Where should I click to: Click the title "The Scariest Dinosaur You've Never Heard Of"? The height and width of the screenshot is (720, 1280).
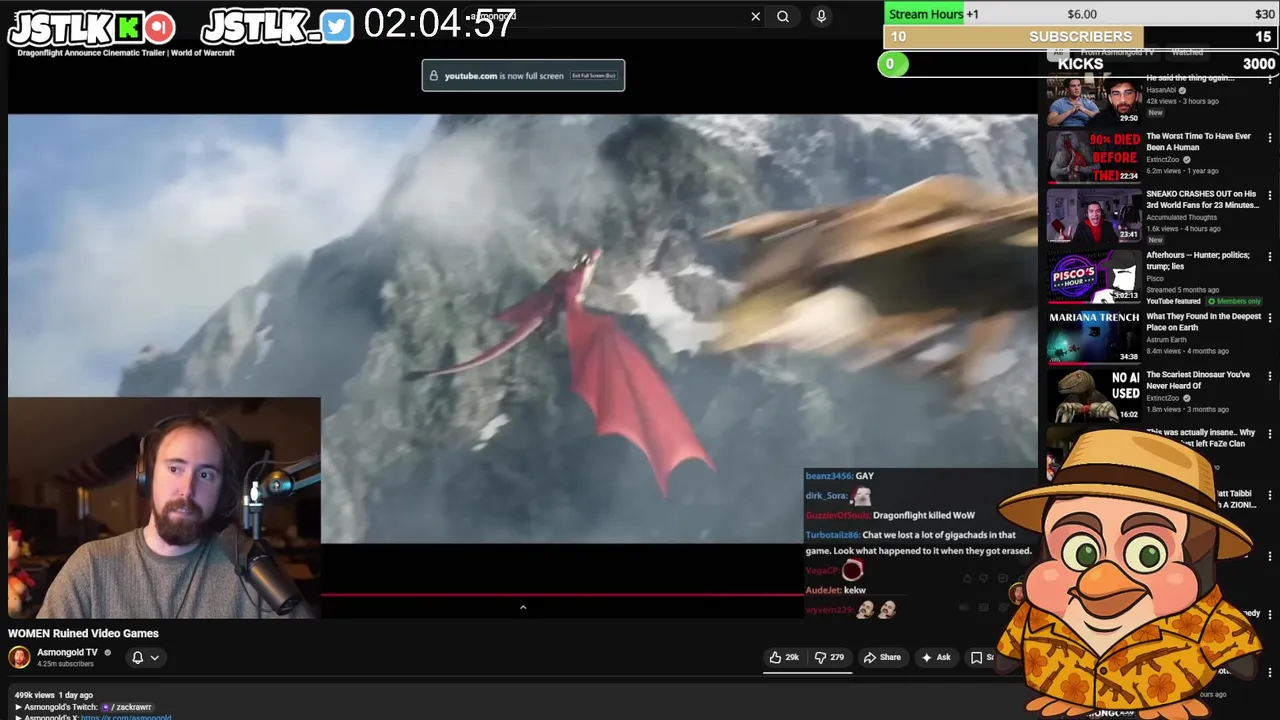pos(1197,380)
